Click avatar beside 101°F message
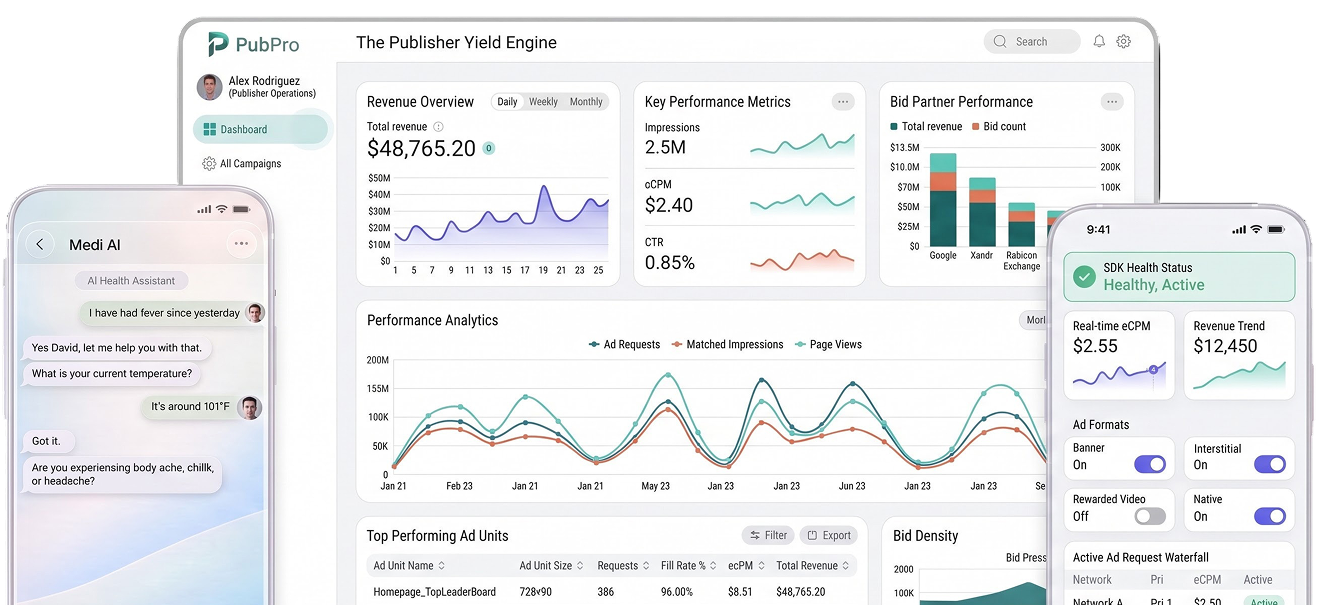Image resolution: width=1320 pixels, height=605 pixels. click(x=250, y=407)
